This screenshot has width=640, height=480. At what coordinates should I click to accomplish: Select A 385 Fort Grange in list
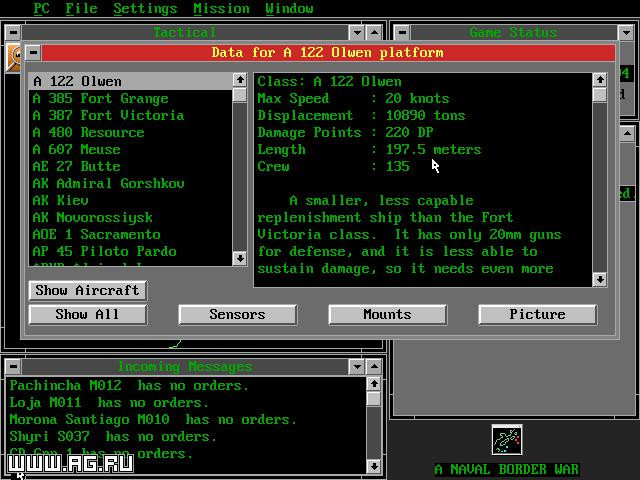131,98
